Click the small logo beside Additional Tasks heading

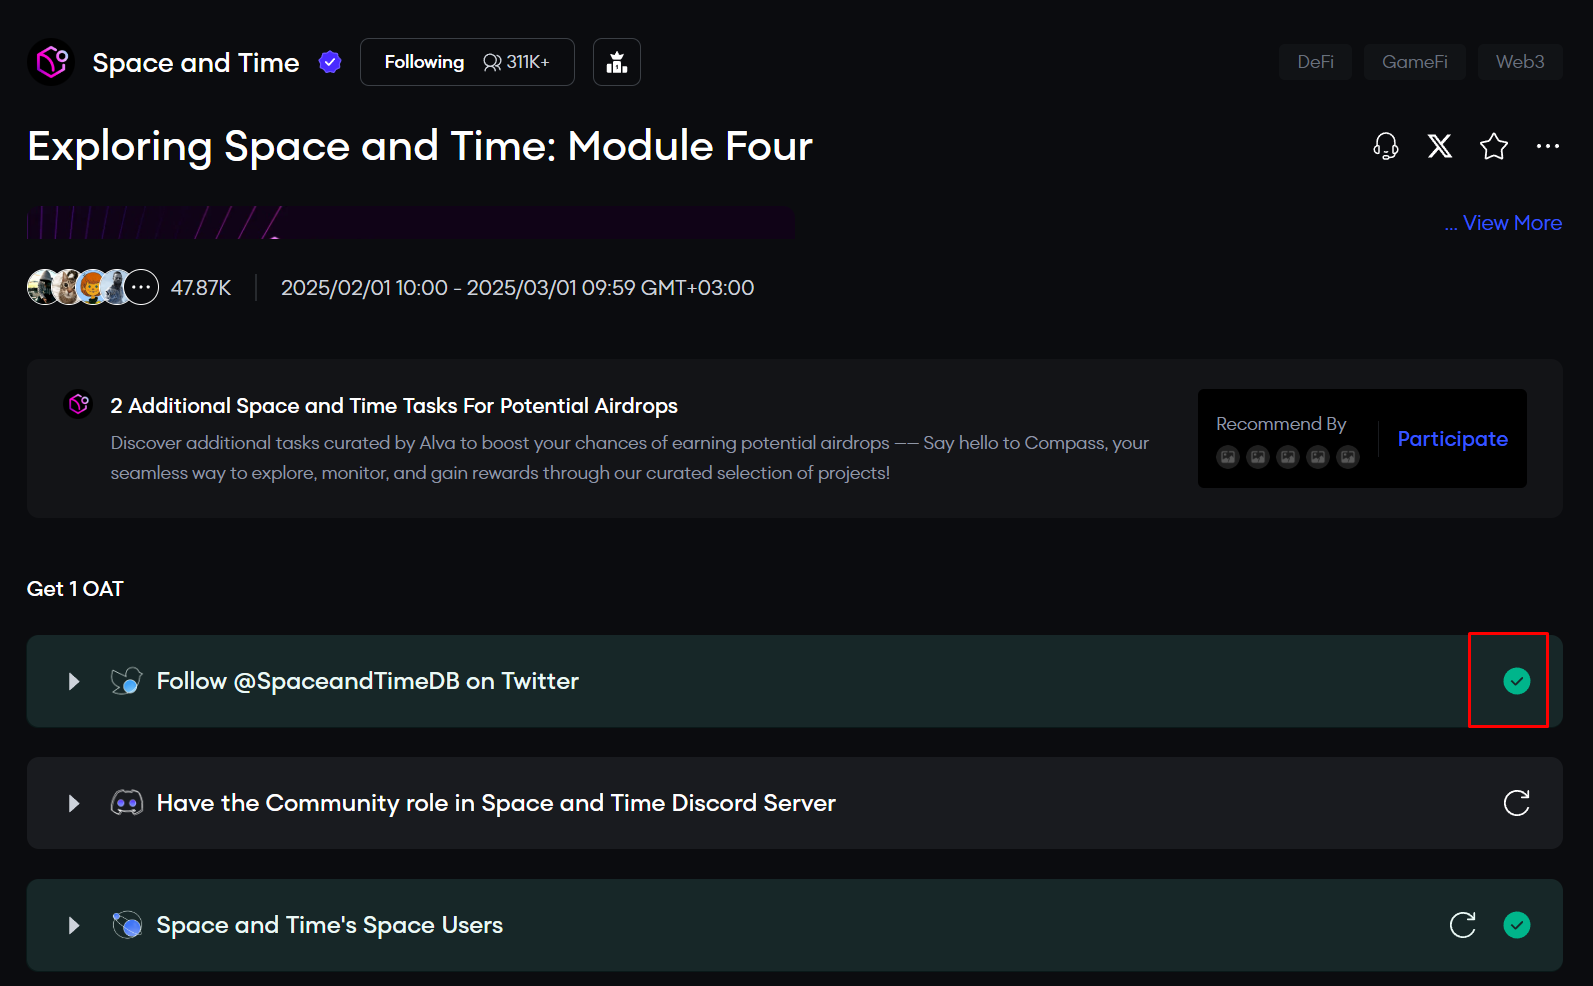79,404
